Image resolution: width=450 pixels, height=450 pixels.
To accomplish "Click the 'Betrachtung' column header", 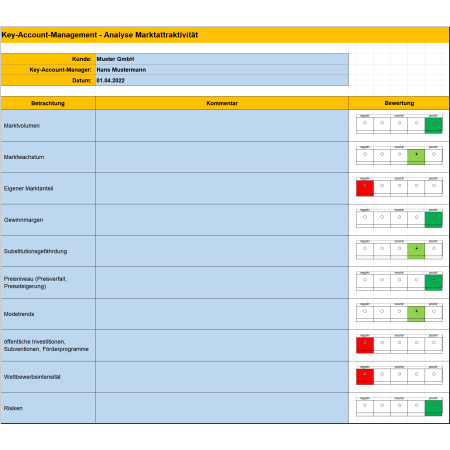I will pyautogui.click(x=48, y=103).
